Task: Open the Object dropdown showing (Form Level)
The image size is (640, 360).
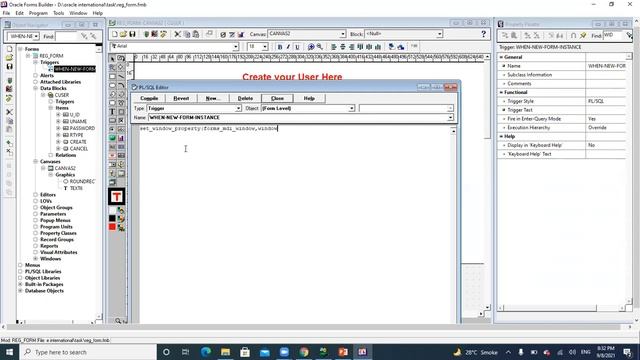Action: coord(351,109)
